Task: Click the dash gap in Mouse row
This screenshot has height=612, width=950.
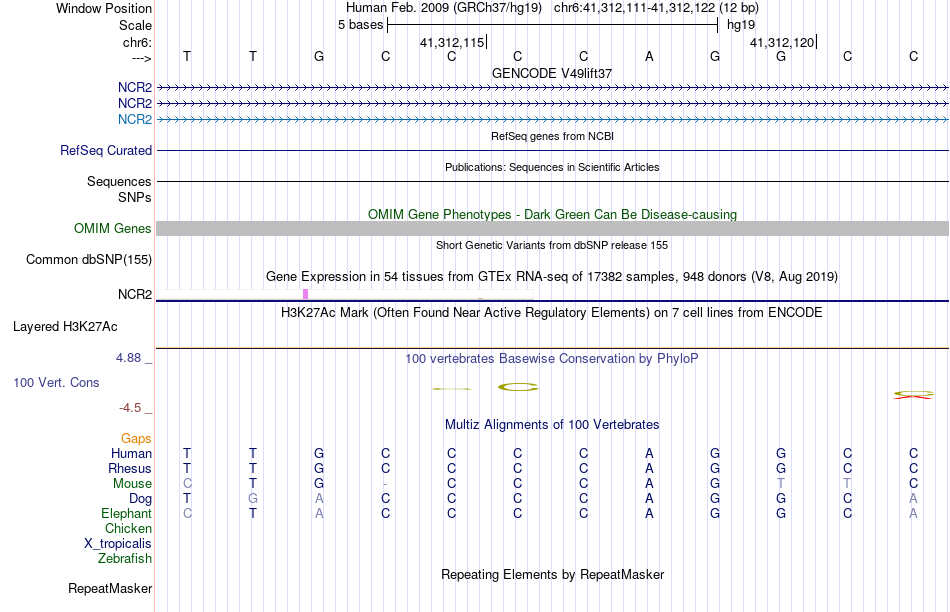Action: (x=385, y=484)
